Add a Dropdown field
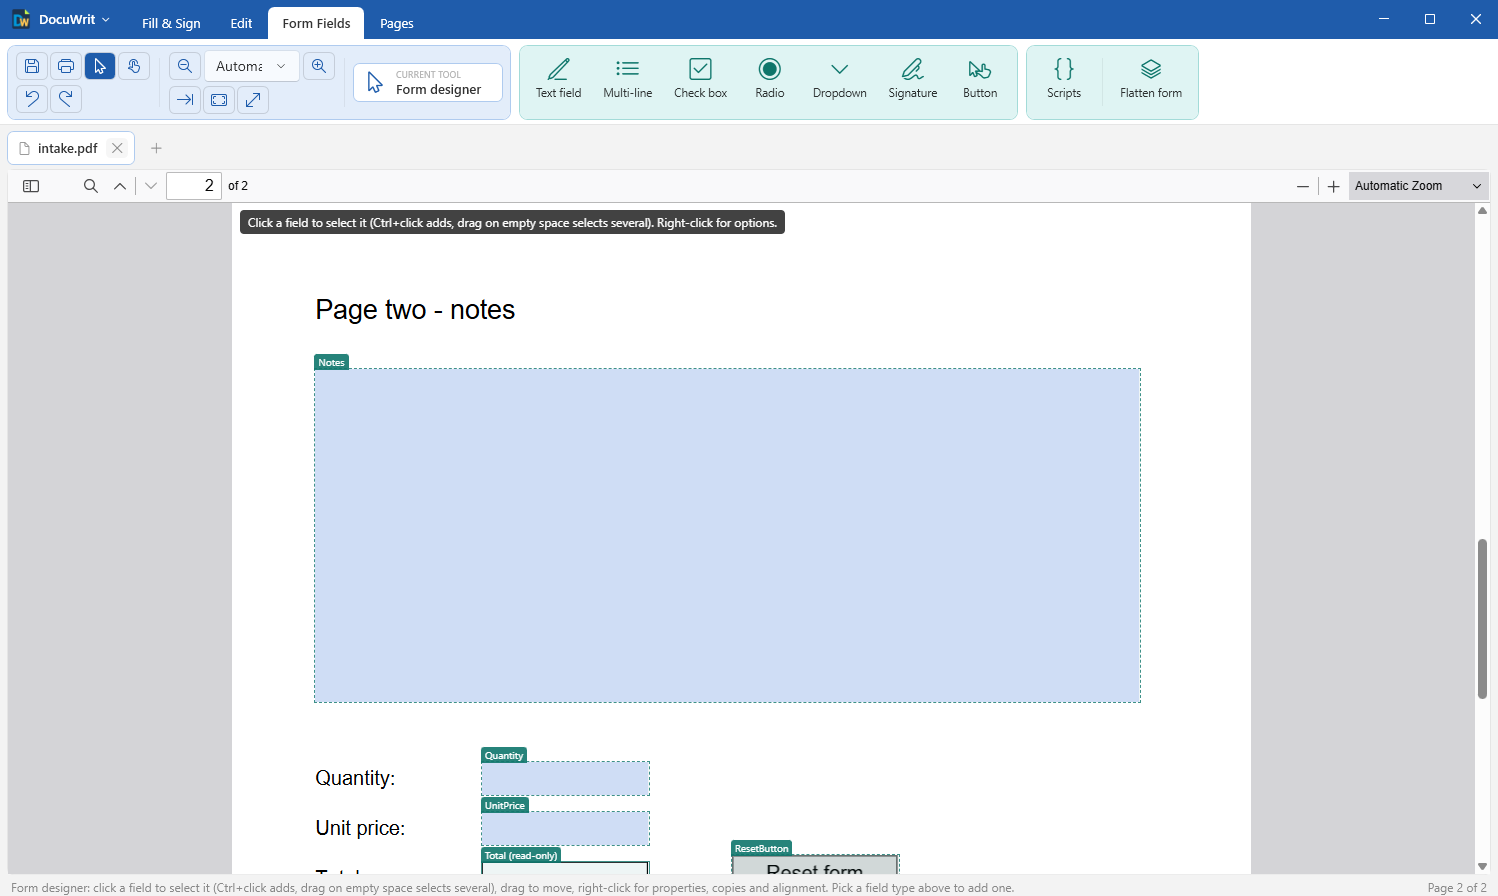Viewport: 1498px width, 896px height. 840,79
